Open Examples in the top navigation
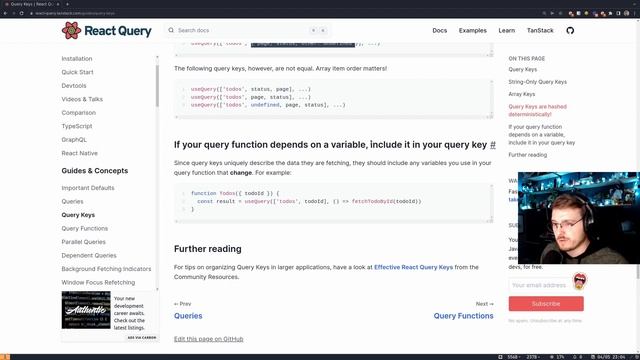The width and height of the screenshot is (640, 360). 473,31
